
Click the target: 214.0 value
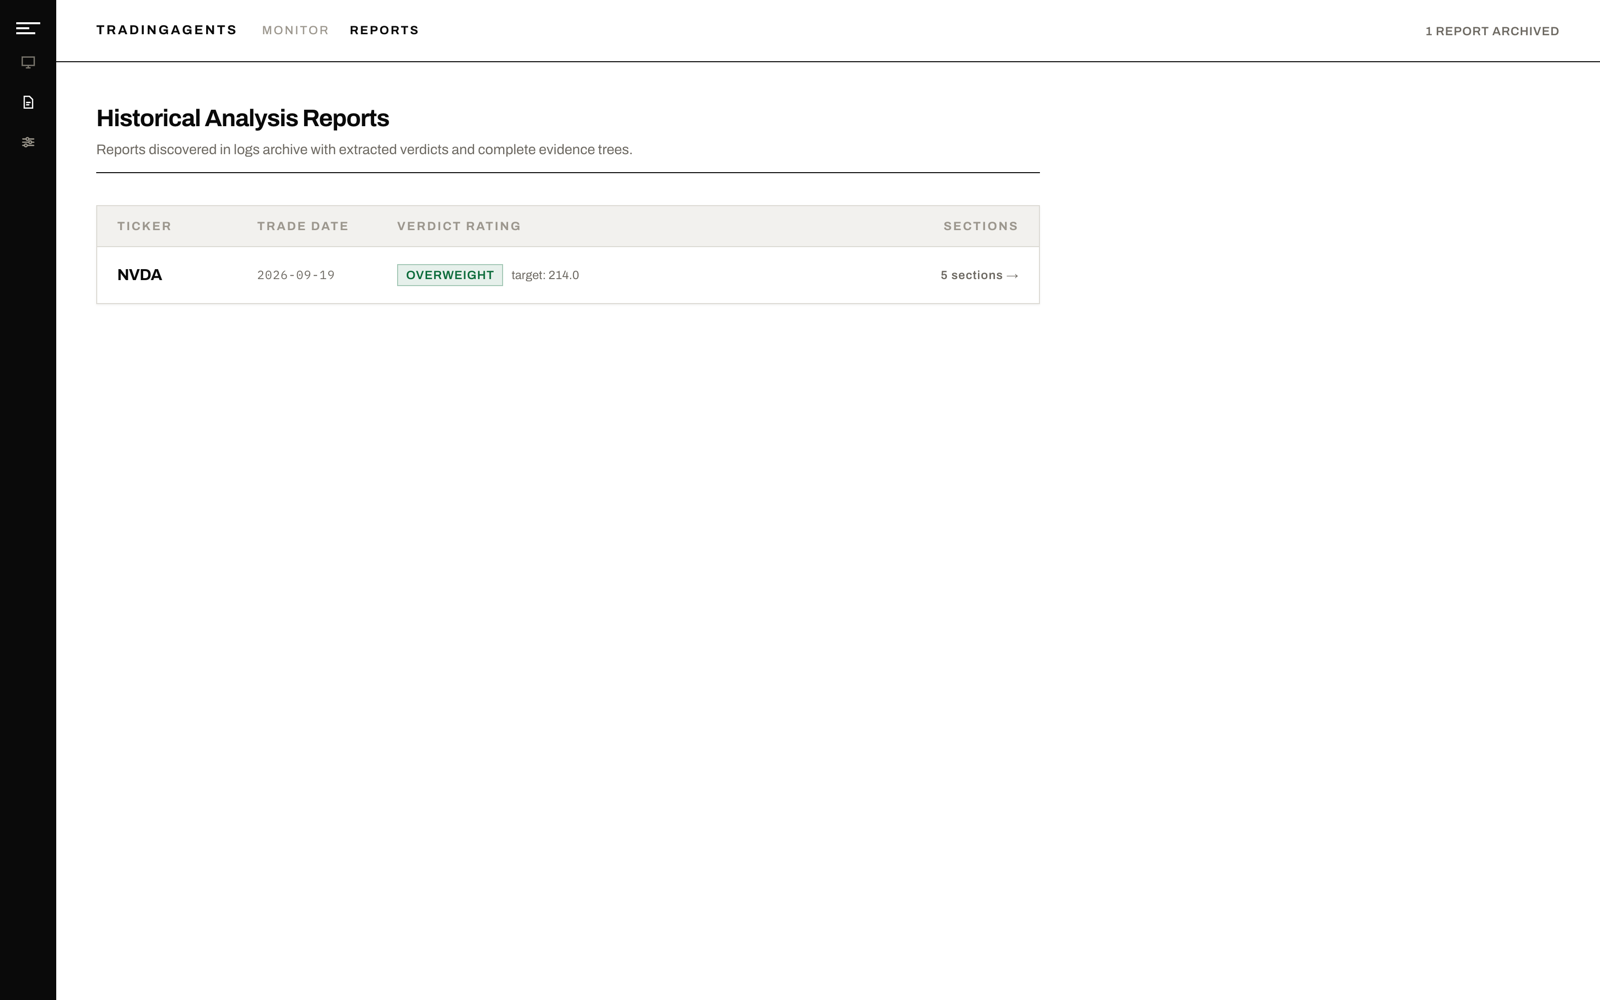tap(545, 275)
